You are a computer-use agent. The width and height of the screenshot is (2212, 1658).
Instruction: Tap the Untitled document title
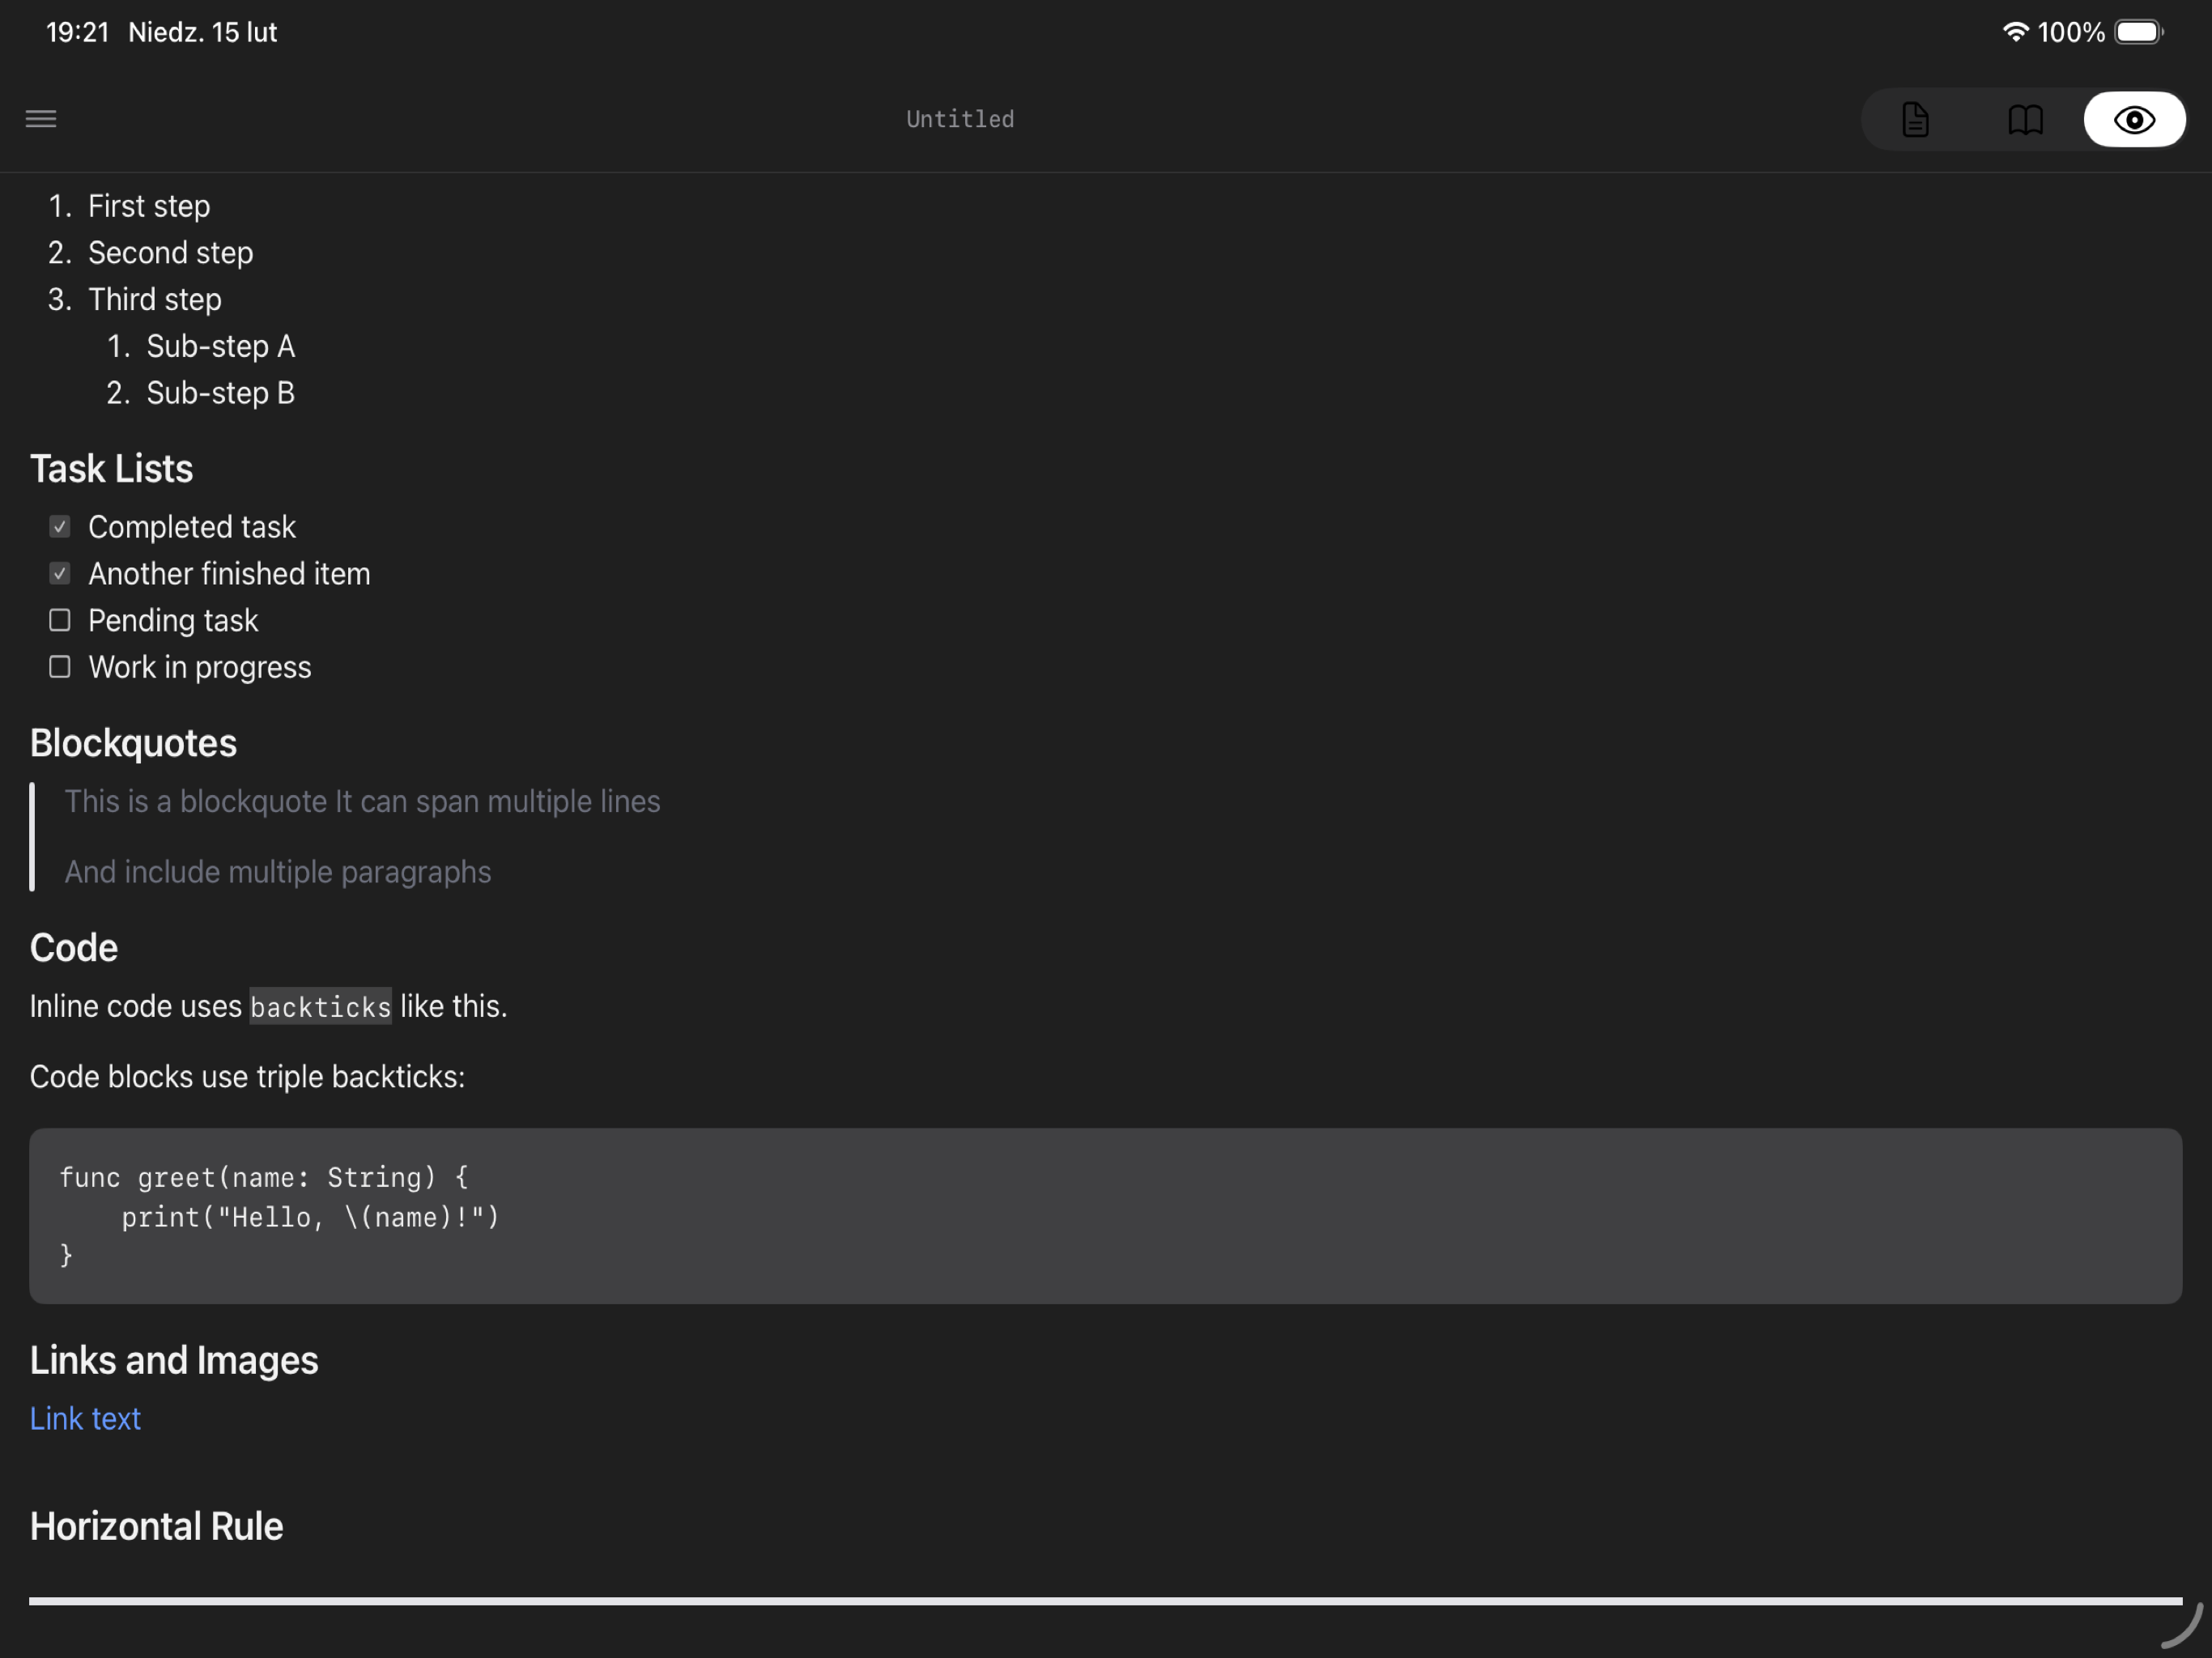tap(960, 119)
